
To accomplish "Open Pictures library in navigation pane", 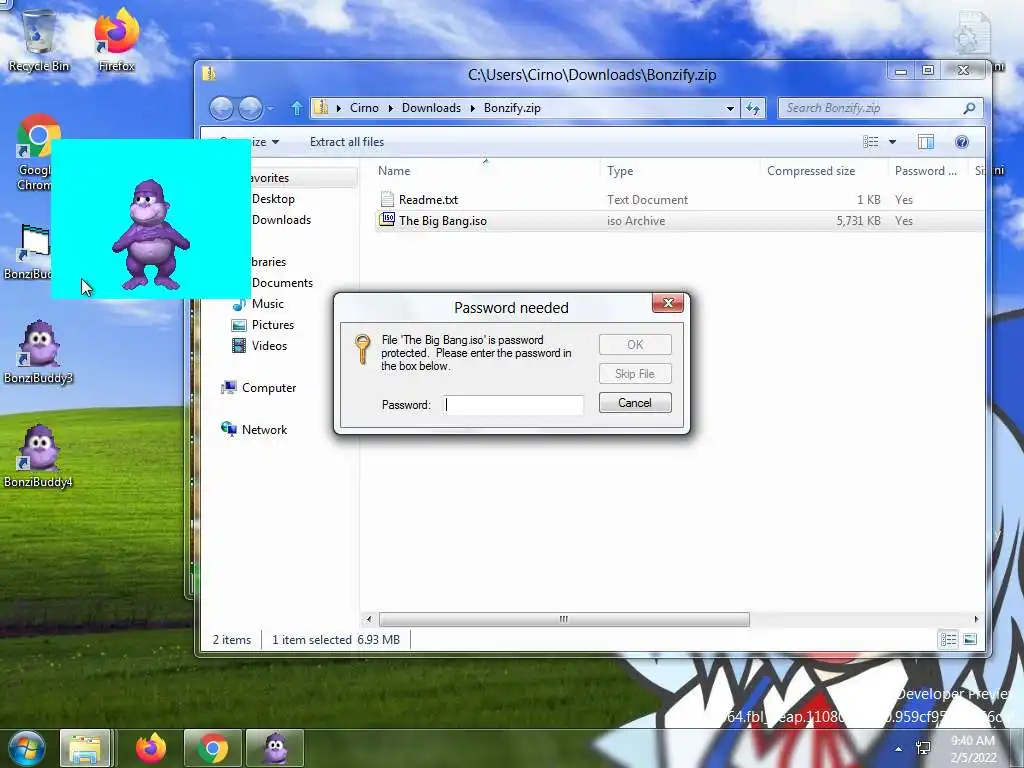I will pyautogui.click(x=273, y=325).
